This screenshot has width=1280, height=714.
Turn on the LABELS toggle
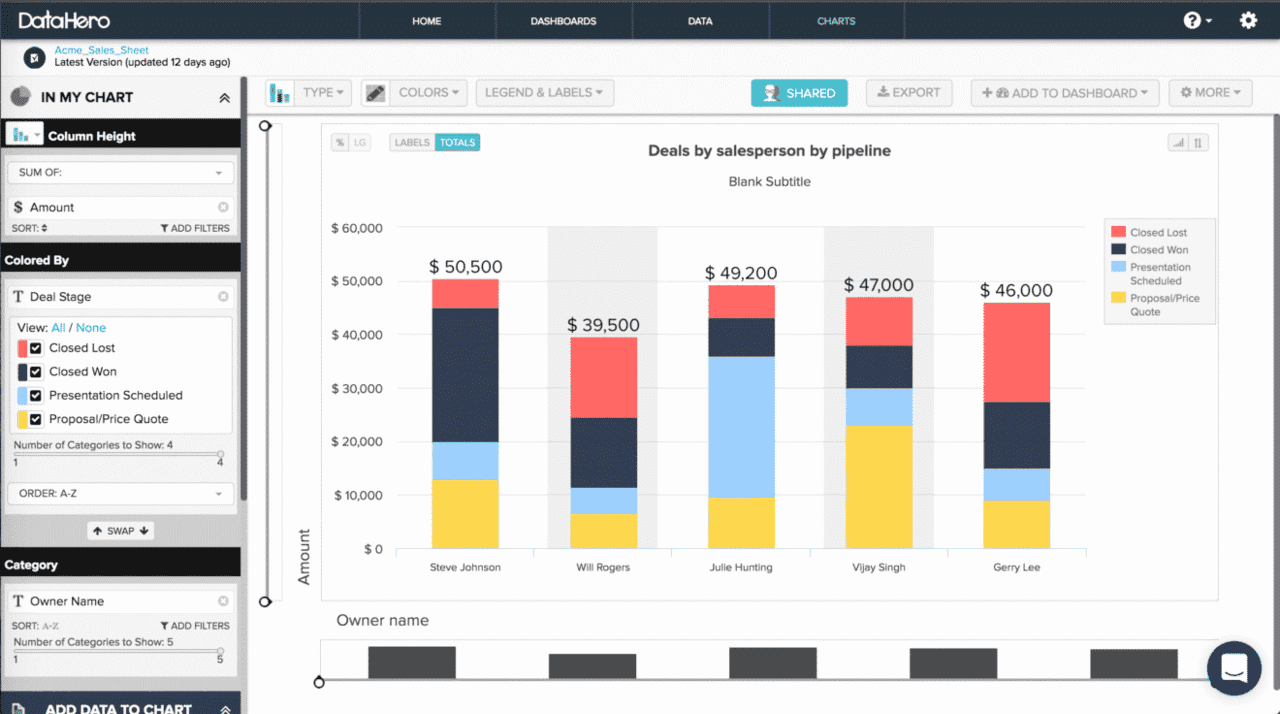pyautogui.click(x=412, y=143)
